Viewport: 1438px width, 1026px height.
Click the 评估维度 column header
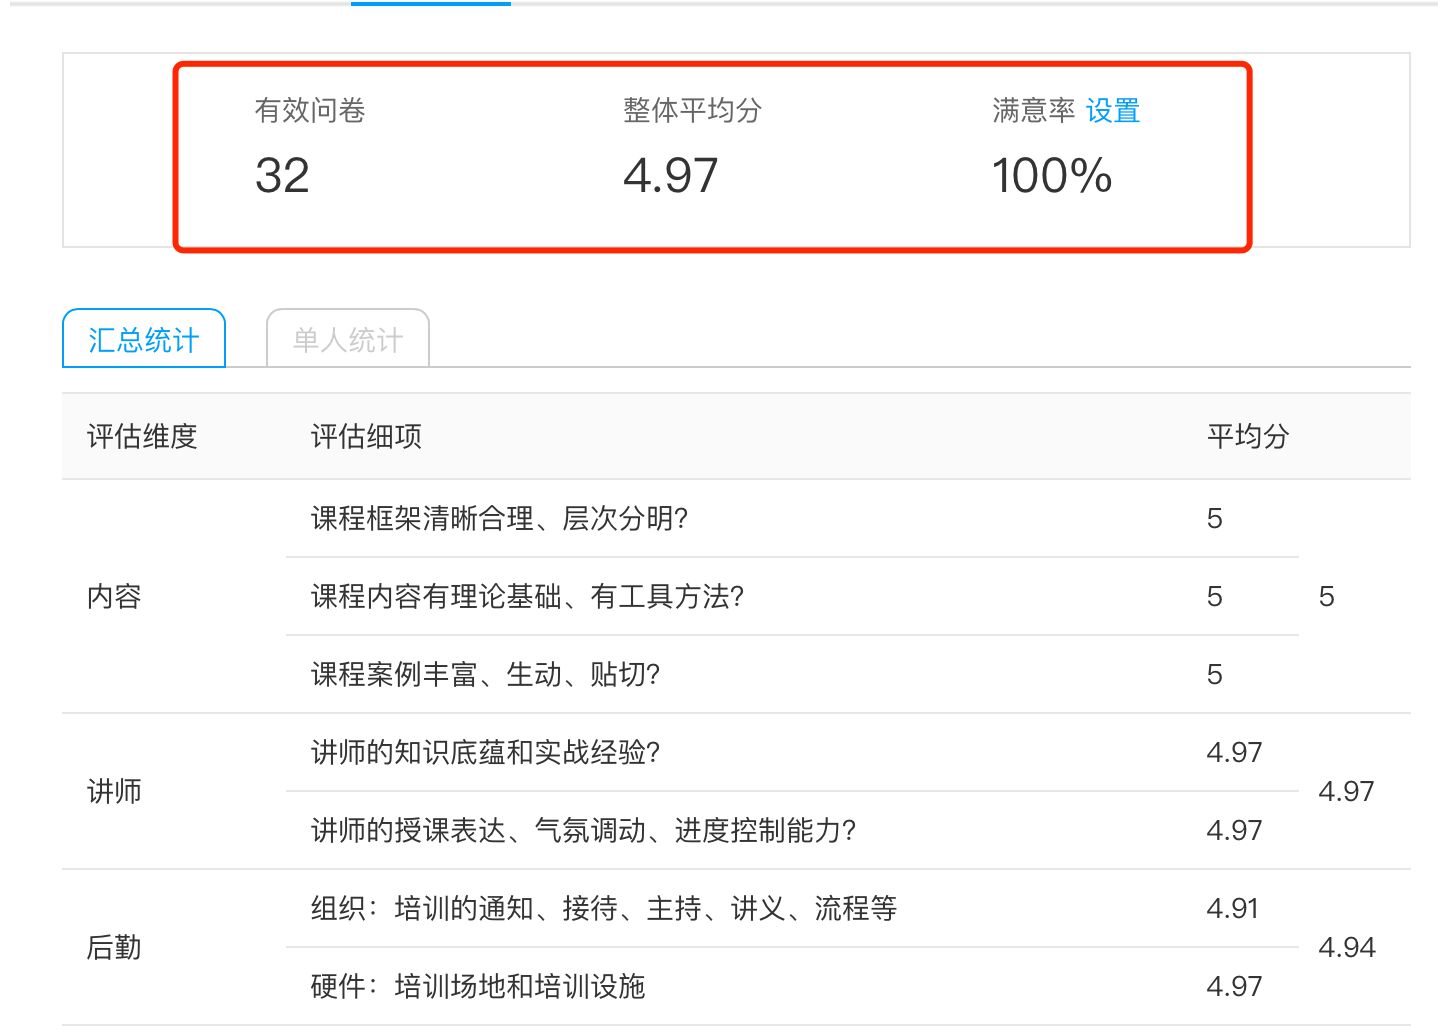point(142,437)
